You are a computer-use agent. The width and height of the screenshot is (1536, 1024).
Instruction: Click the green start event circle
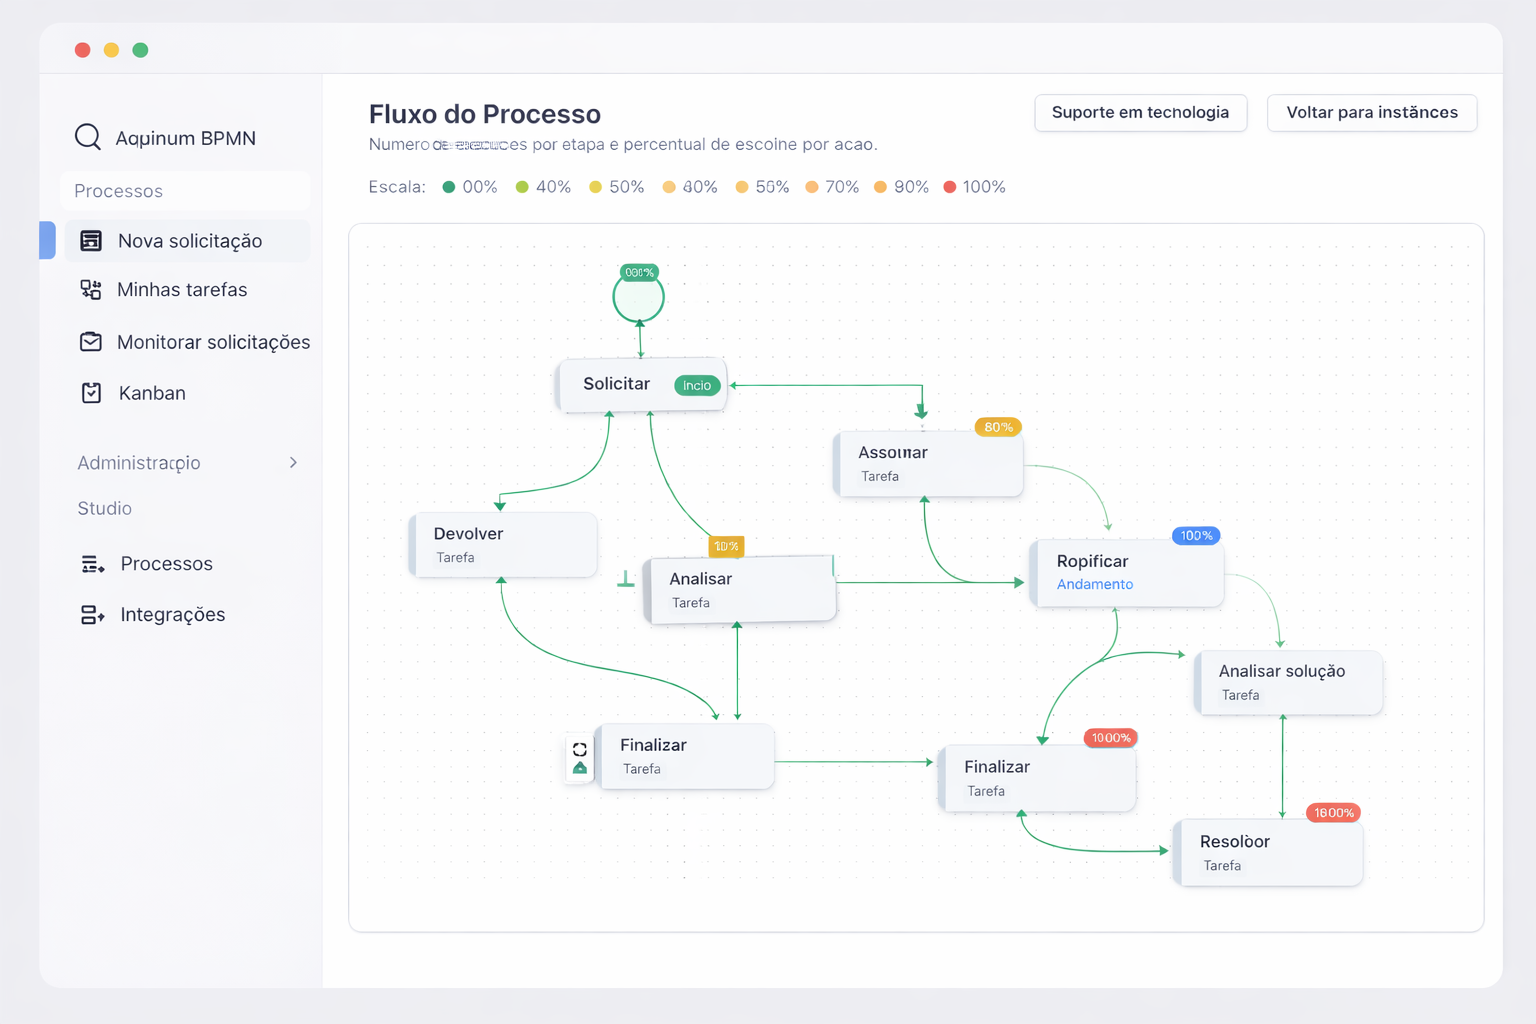(x=639, y=299)
